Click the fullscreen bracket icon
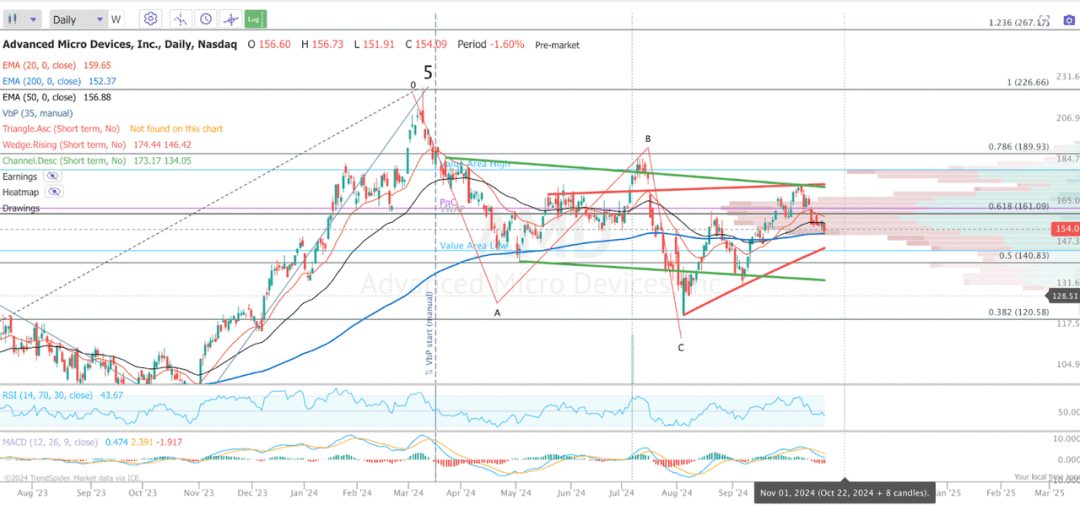Image resolution: width=1080 pixels, height=505 pixels. point(1043,21)
